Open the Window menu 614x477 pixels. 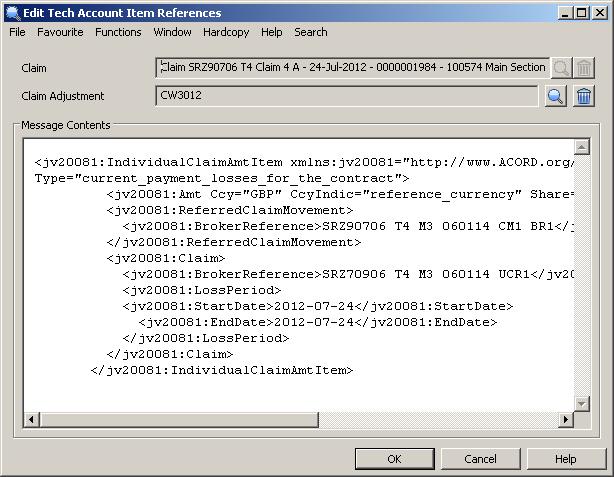[172, 32]
